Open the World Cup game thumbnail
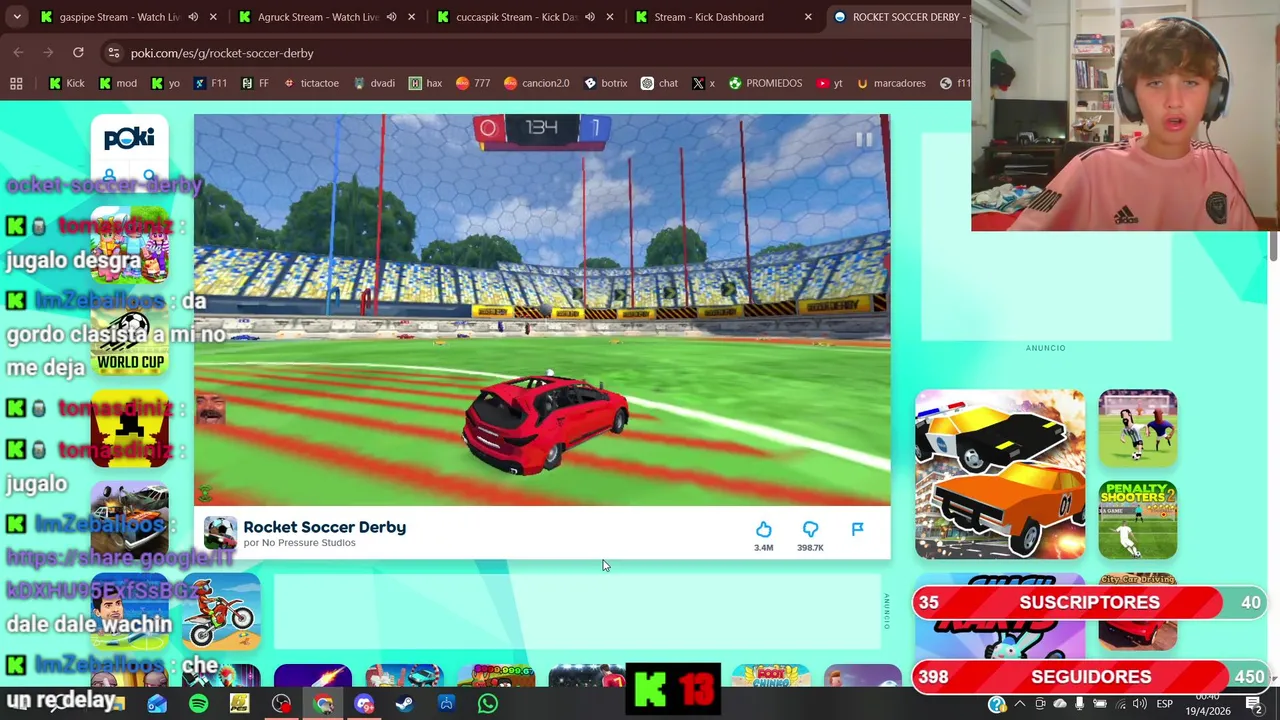 pos(130,336)
